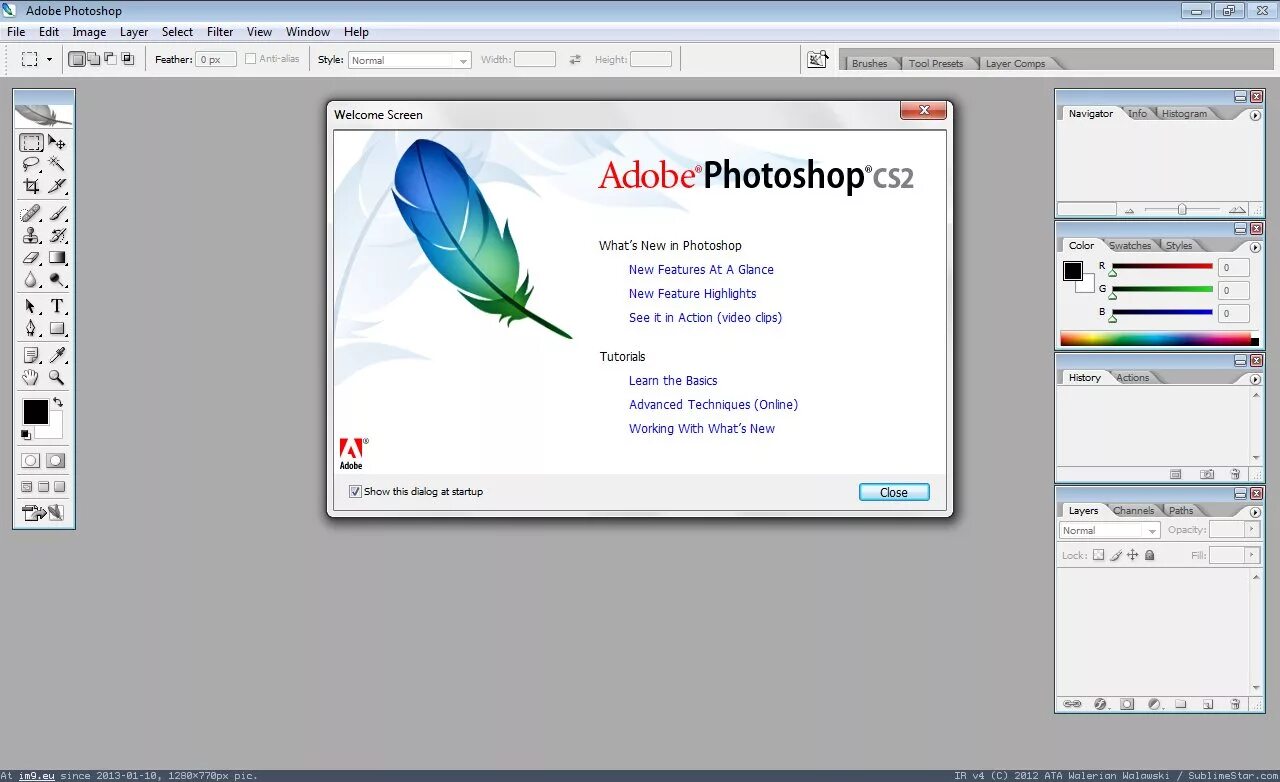
Task: Open the History panel flyout menu
Action: [1256, 379]
